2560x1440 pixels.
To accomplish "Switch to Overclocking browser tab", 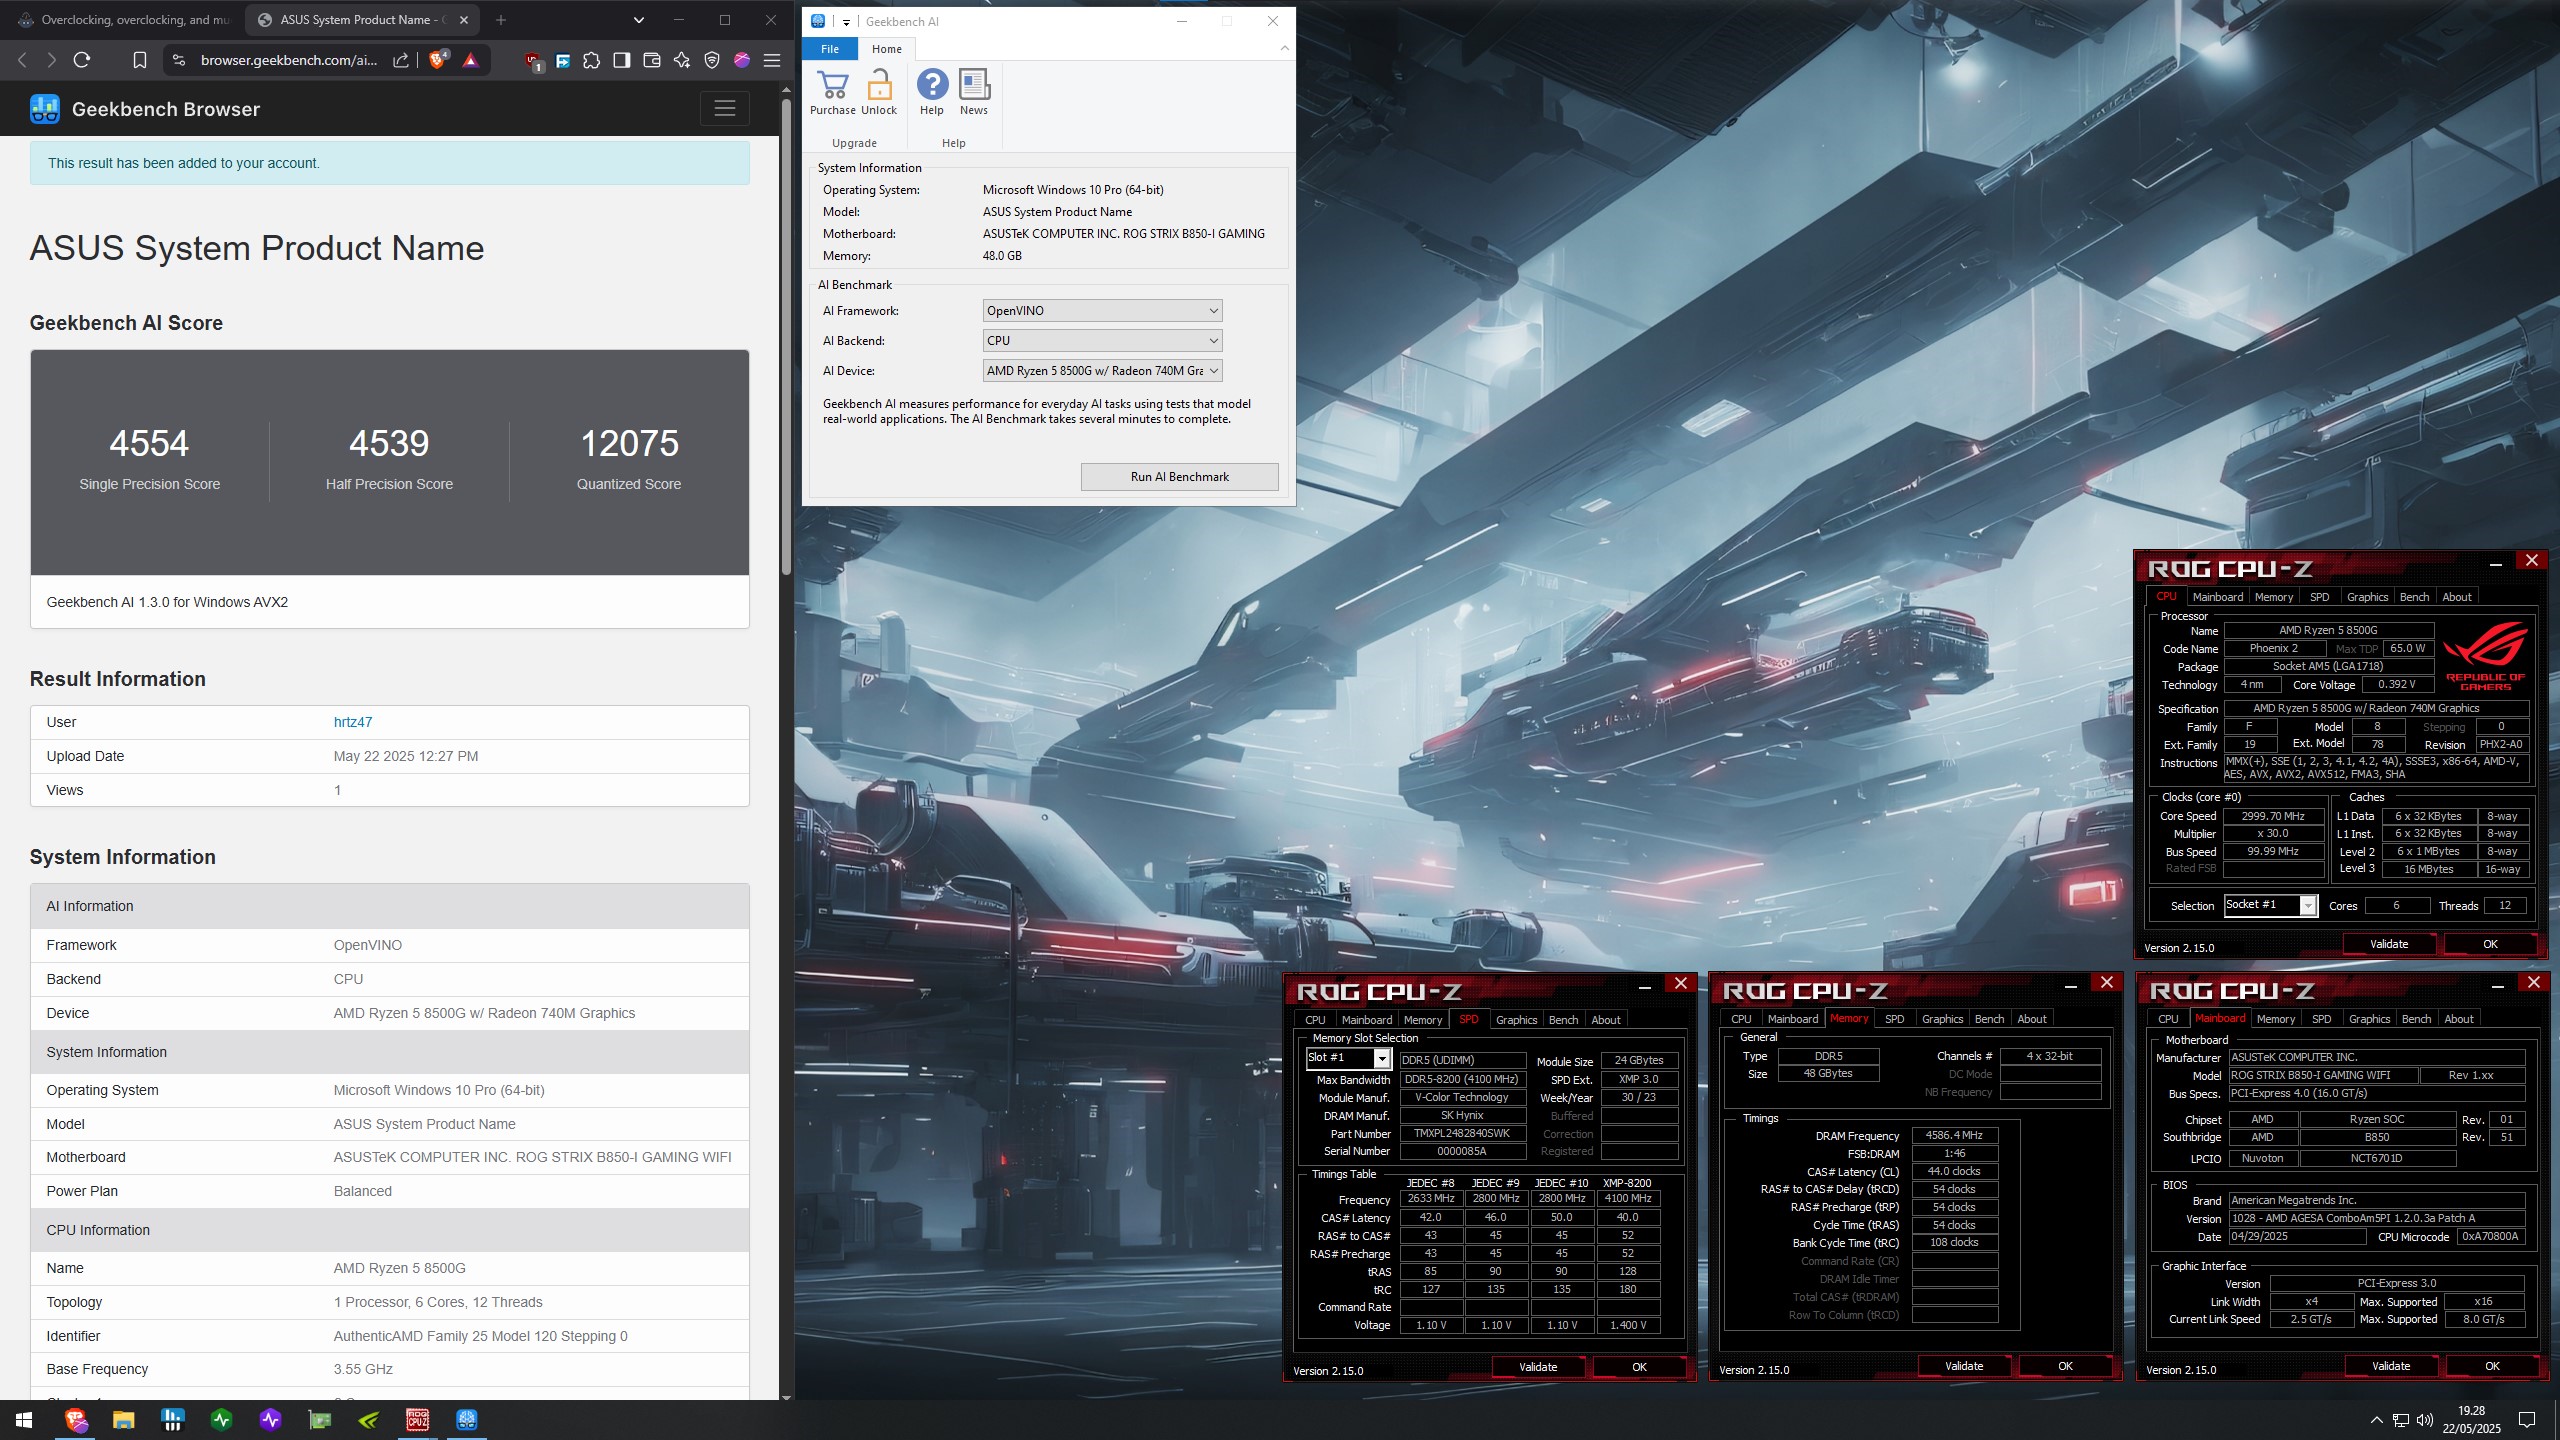I will point(125,20).
